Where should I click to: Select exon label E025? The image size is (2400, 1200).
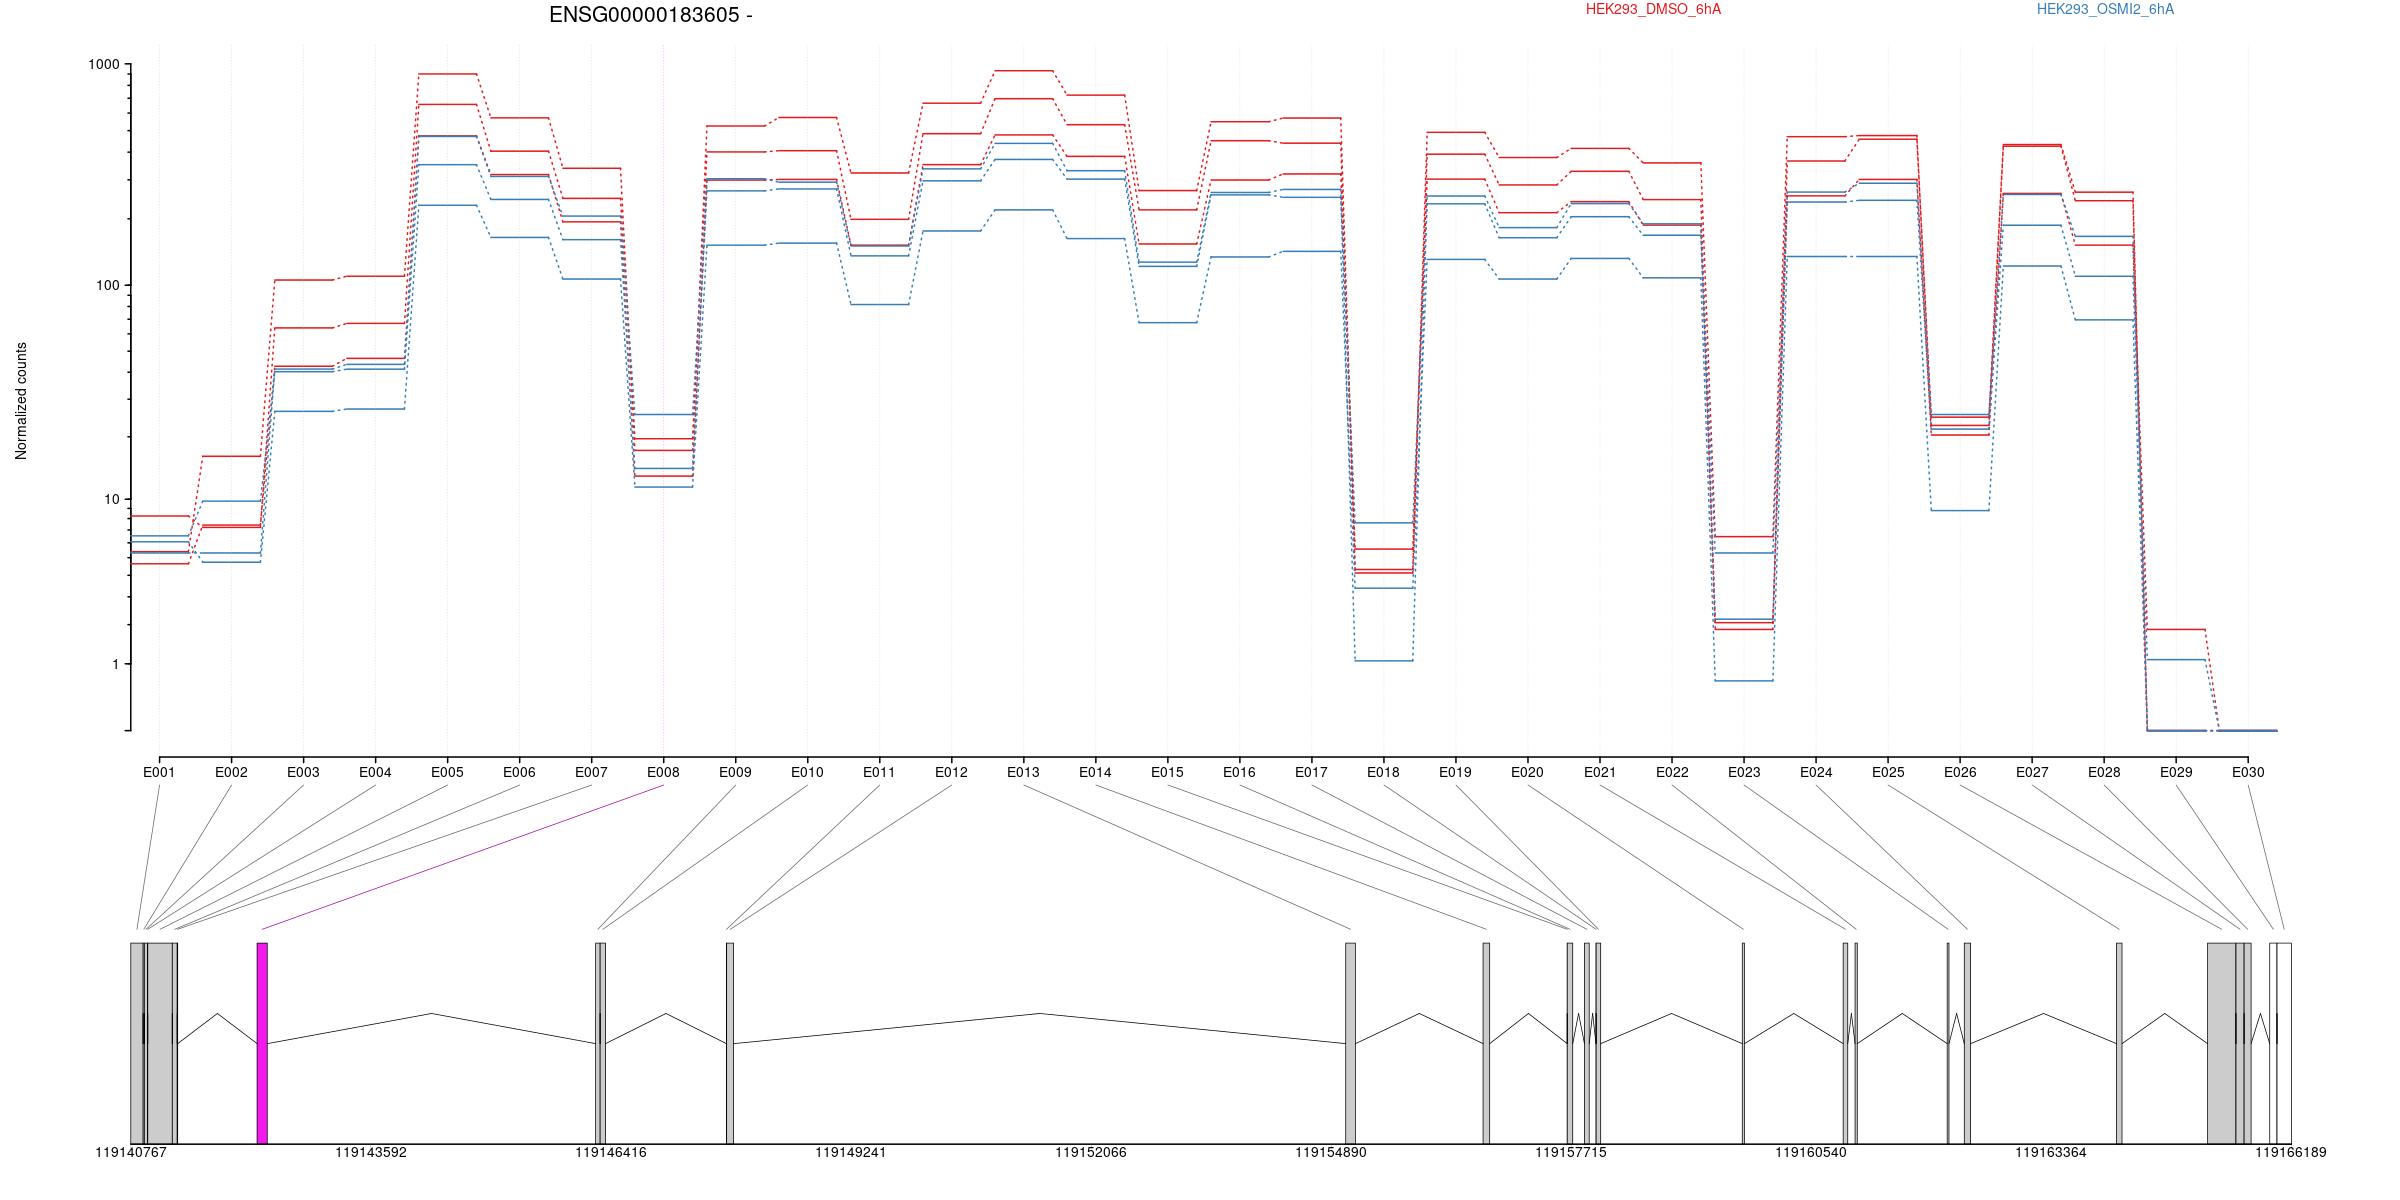pos(1888,772)
